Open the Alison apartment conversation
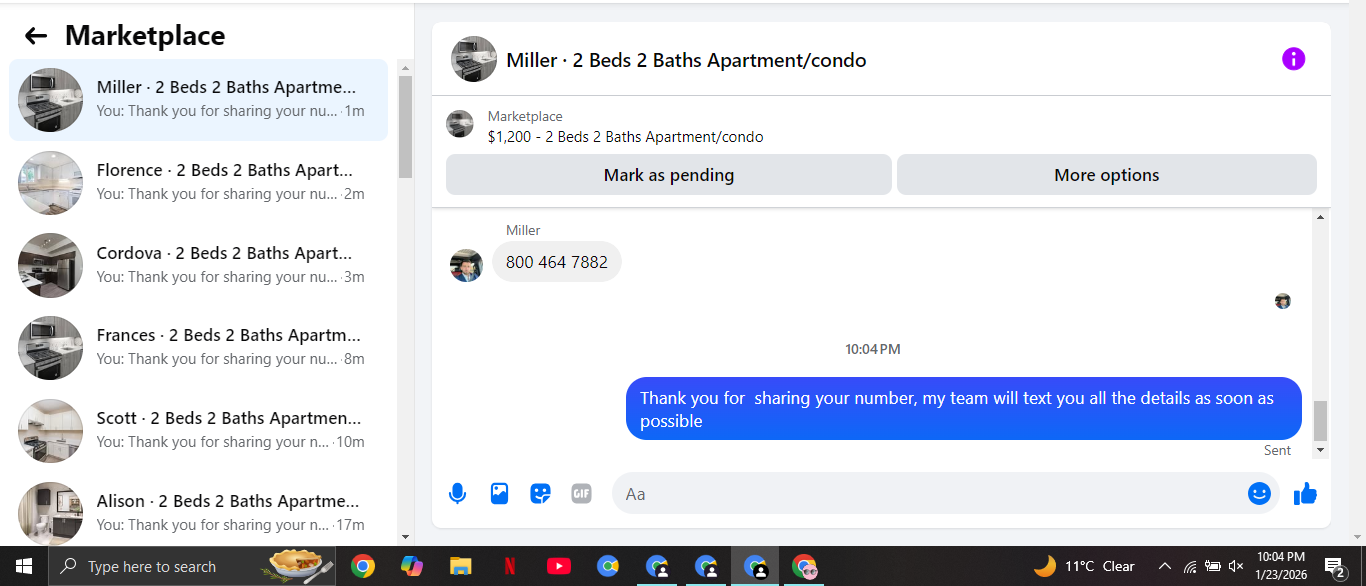The height and width of the screenshot is (586, 1366). click(x=198, y=512)
